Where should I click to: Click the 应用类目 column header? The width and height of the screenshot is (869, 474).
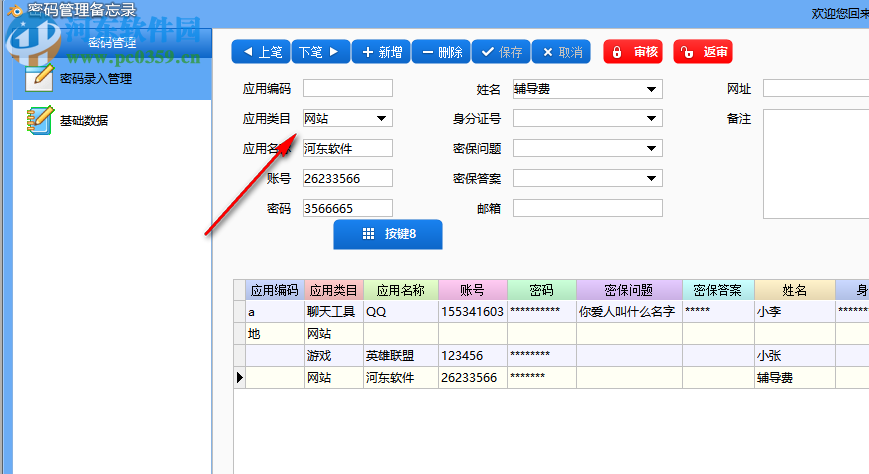pos(334,290)
